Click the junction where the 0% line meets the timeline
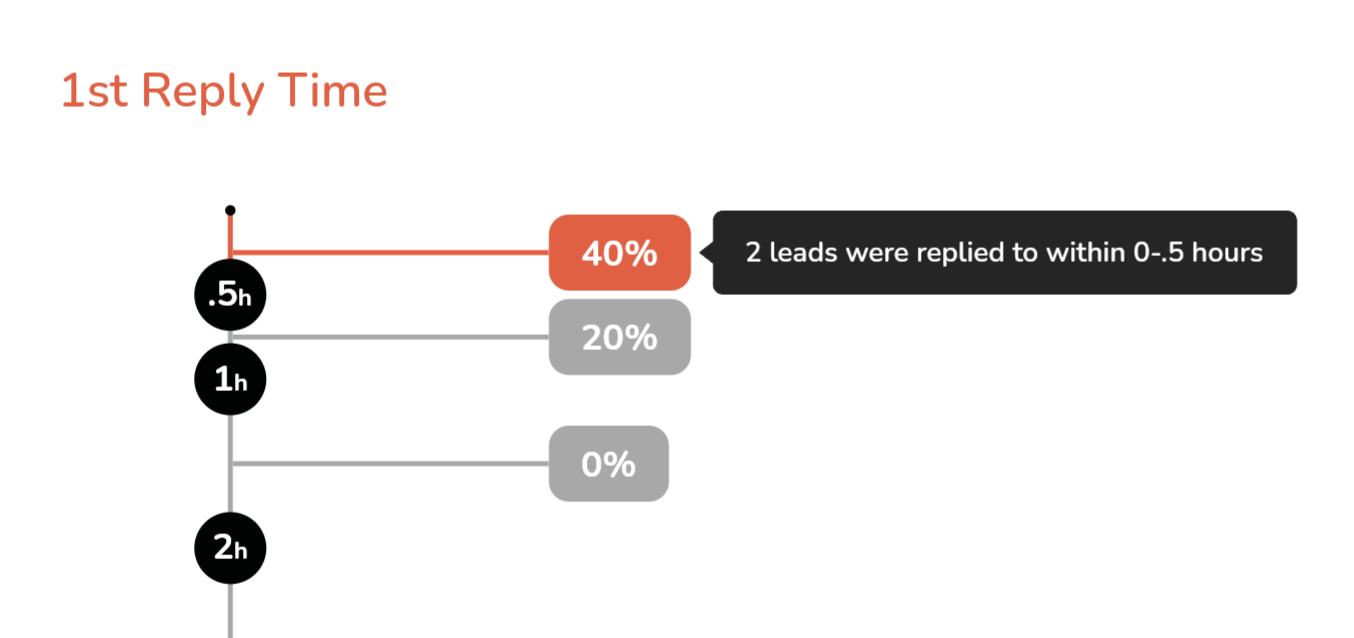The image size is (1354, 638). point(231,464)
